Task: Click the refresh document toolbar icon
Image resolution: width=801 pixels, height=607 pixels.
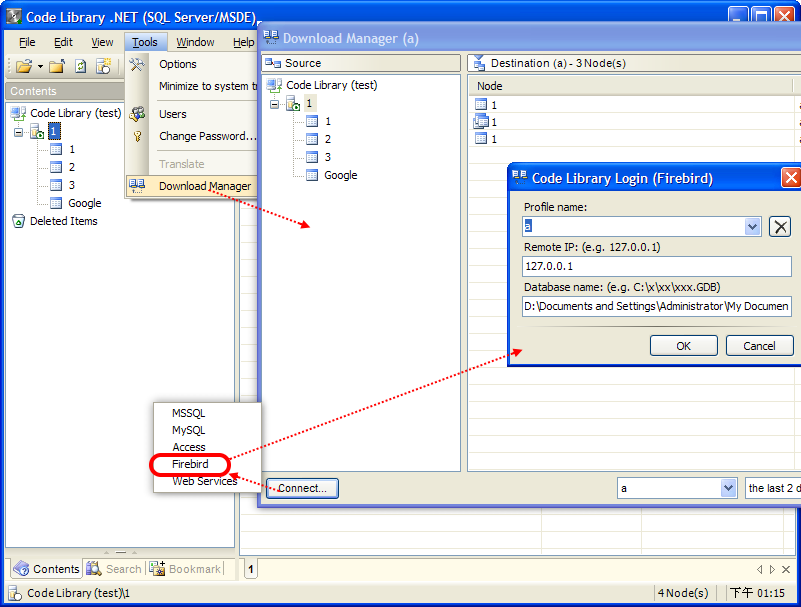Action: tap(80, 66)
